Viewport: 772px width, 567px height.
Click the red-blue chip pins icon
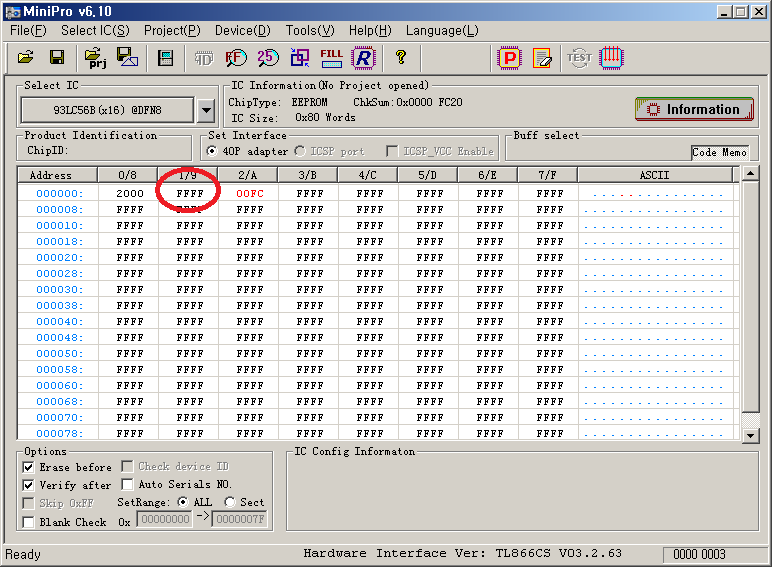point(611,58)
